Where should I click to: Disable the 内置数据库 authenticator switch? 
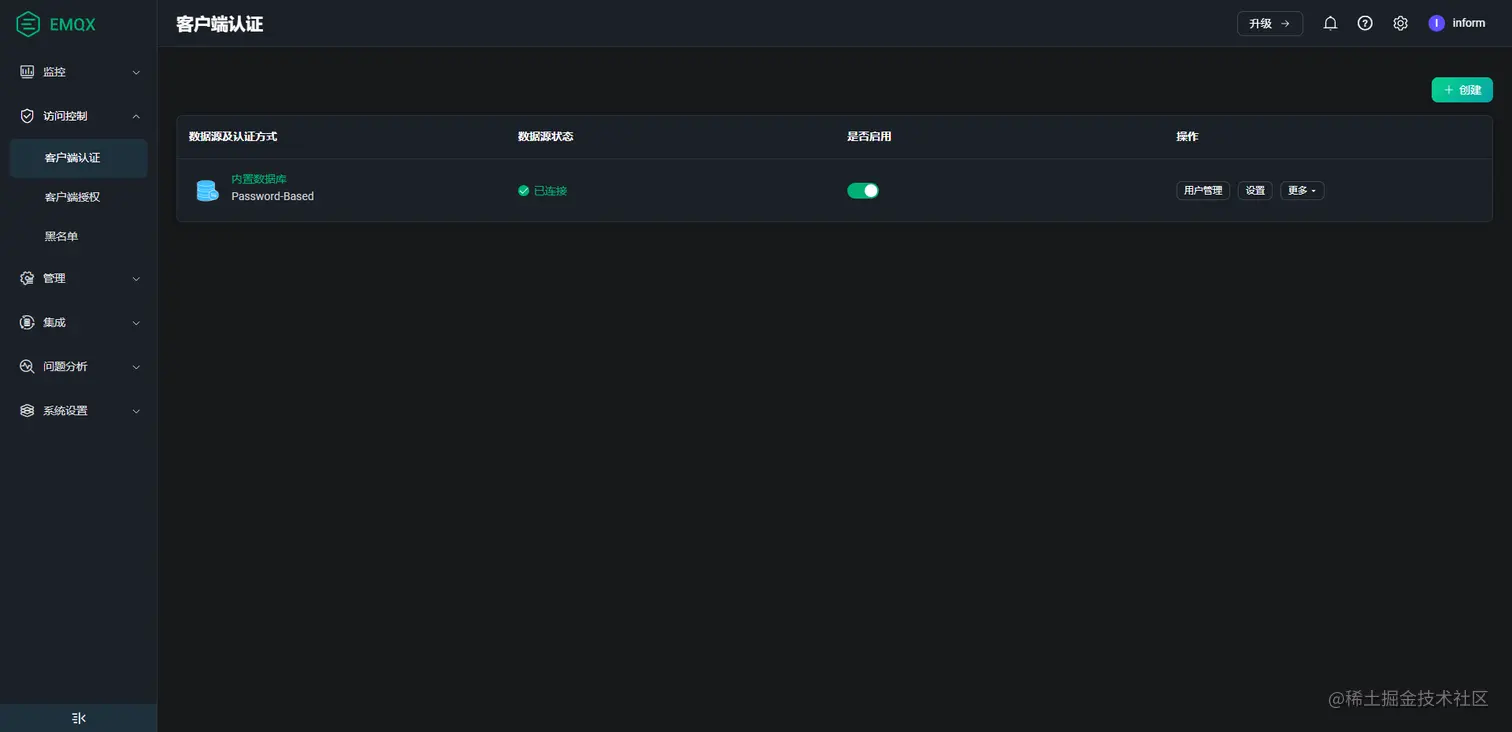point(863,190)
